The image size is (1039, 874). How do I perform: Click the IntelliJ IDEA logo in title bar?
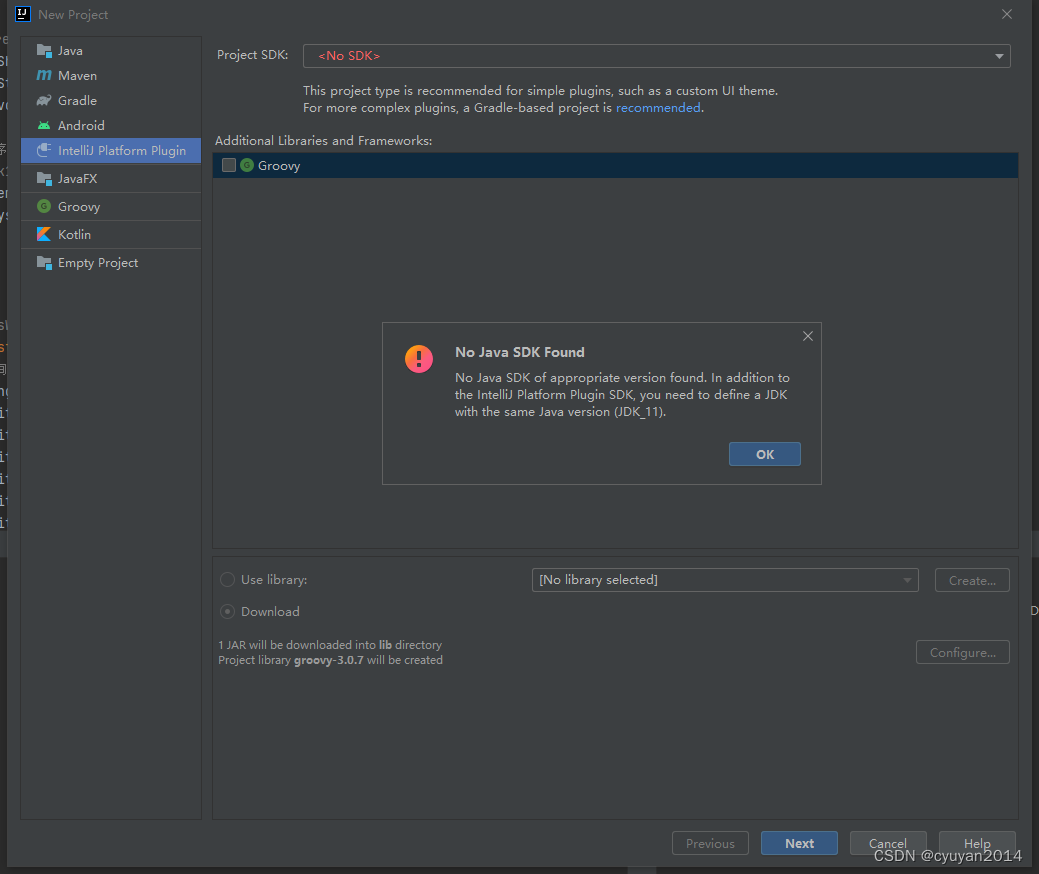[23, 14]
